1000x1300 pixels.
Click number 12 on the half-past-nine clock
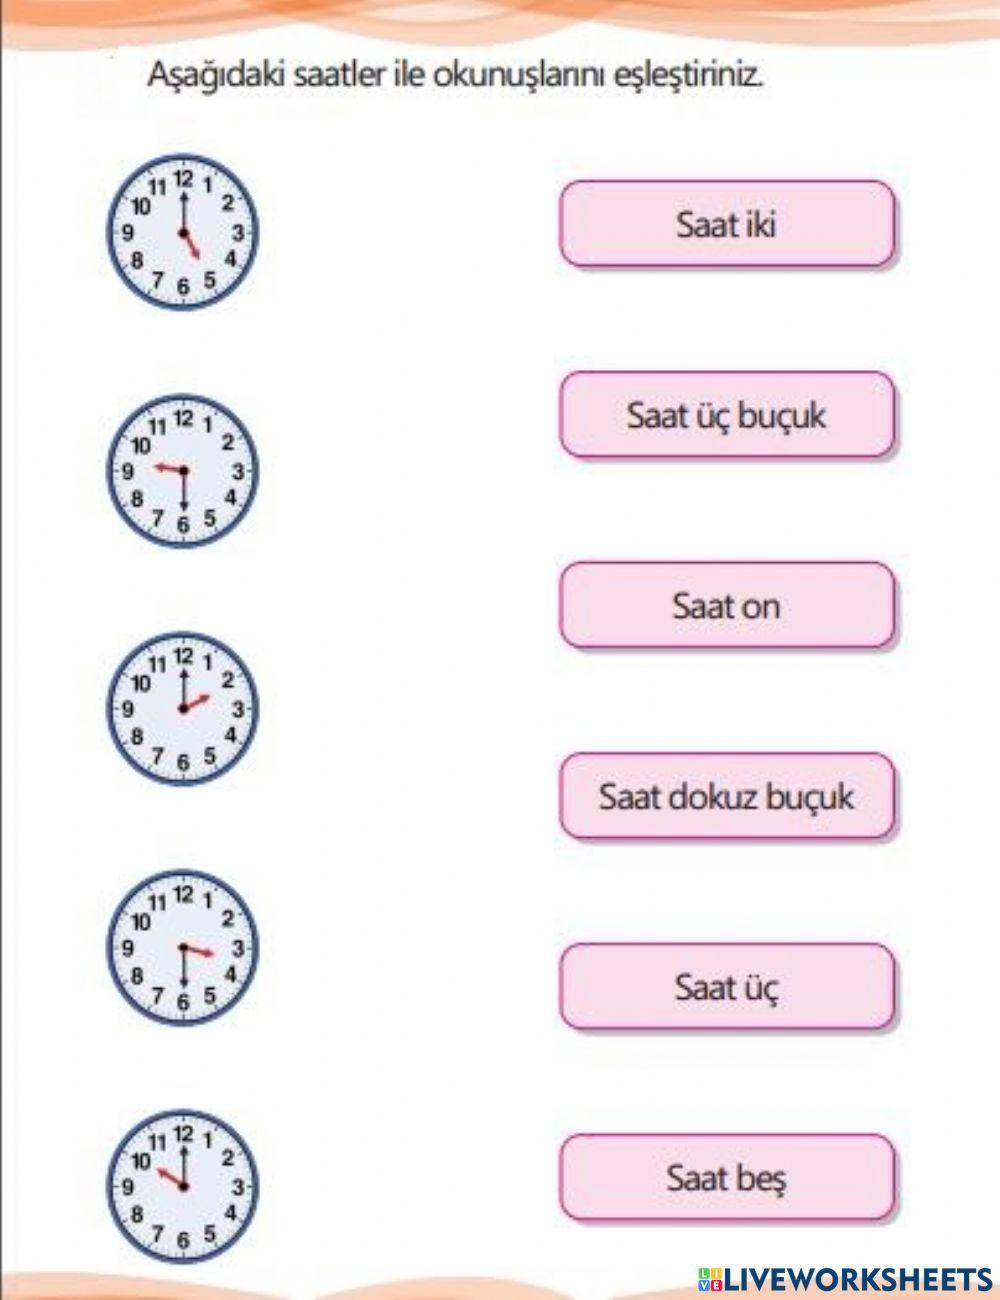(x=183, y=417)
